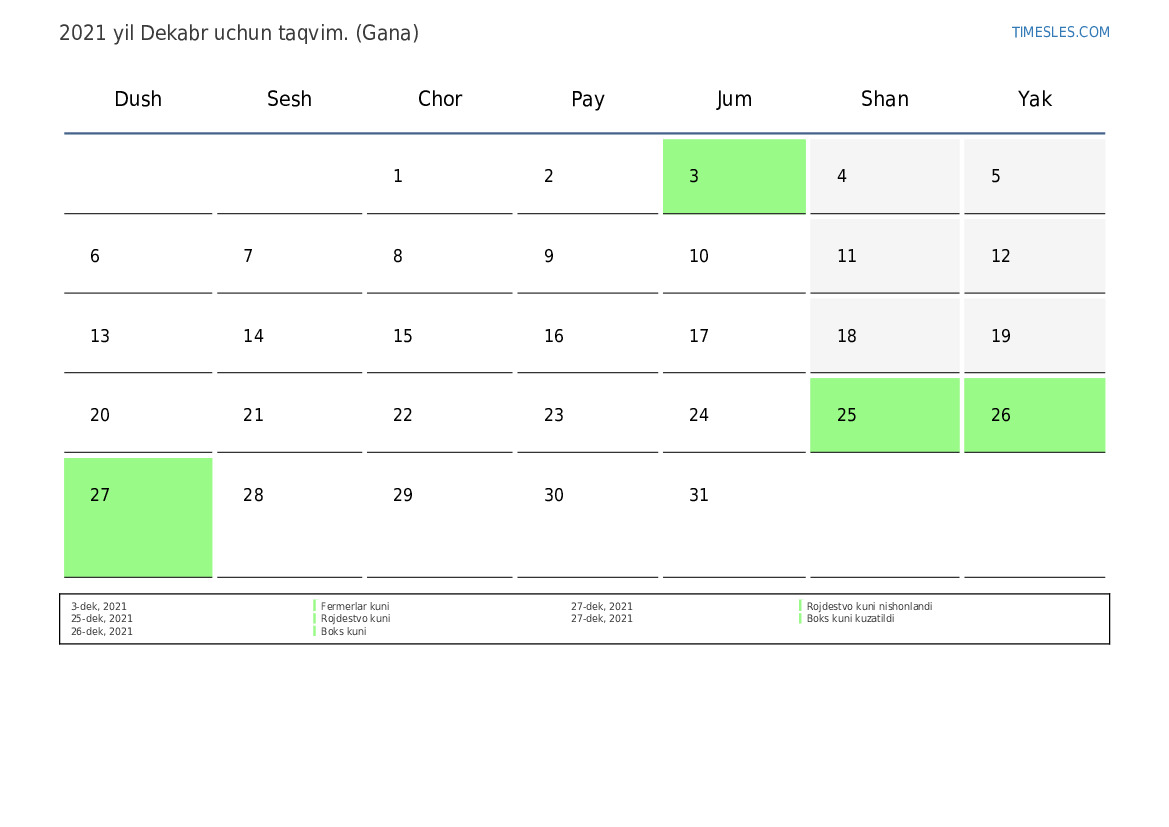
Task: Click the Rojdestvo kuni nishonlandi legend entry
Action: click(869, 606)
